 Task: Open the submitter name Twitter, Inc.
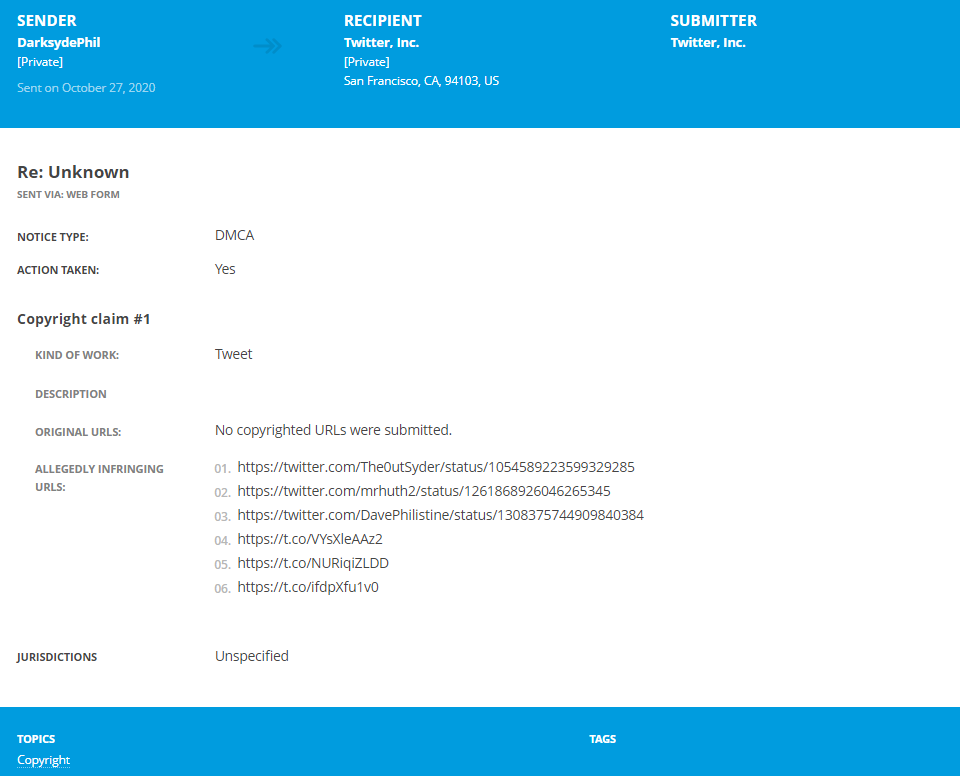tap(708, 43)
